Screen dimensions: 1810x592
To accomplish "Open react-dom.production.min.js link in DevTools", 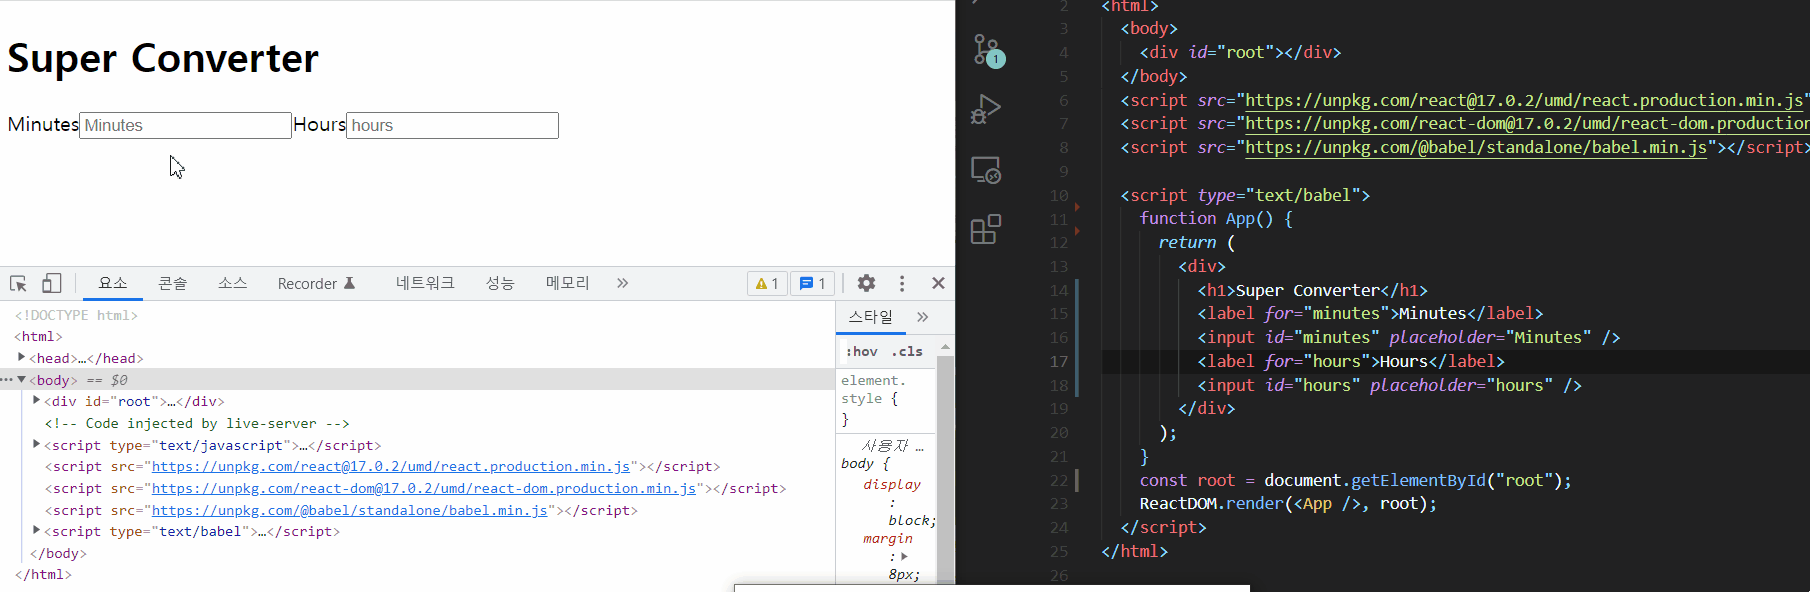I will [x=424, y=489].
